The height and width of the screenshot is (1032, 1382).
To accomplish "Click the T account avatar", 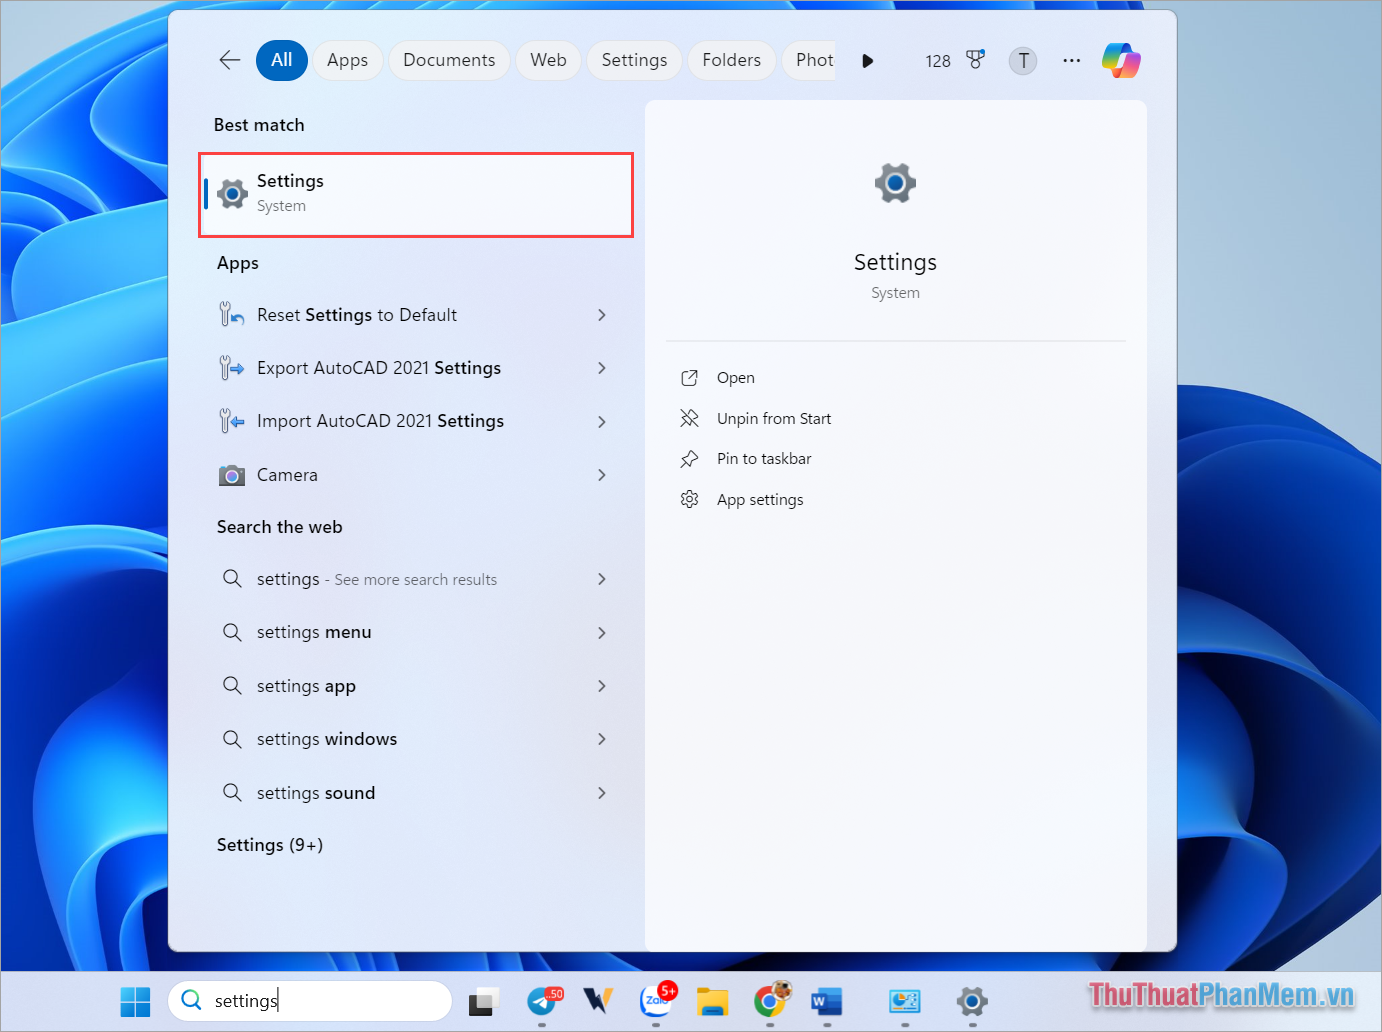I will click(x=1022, y=60).
